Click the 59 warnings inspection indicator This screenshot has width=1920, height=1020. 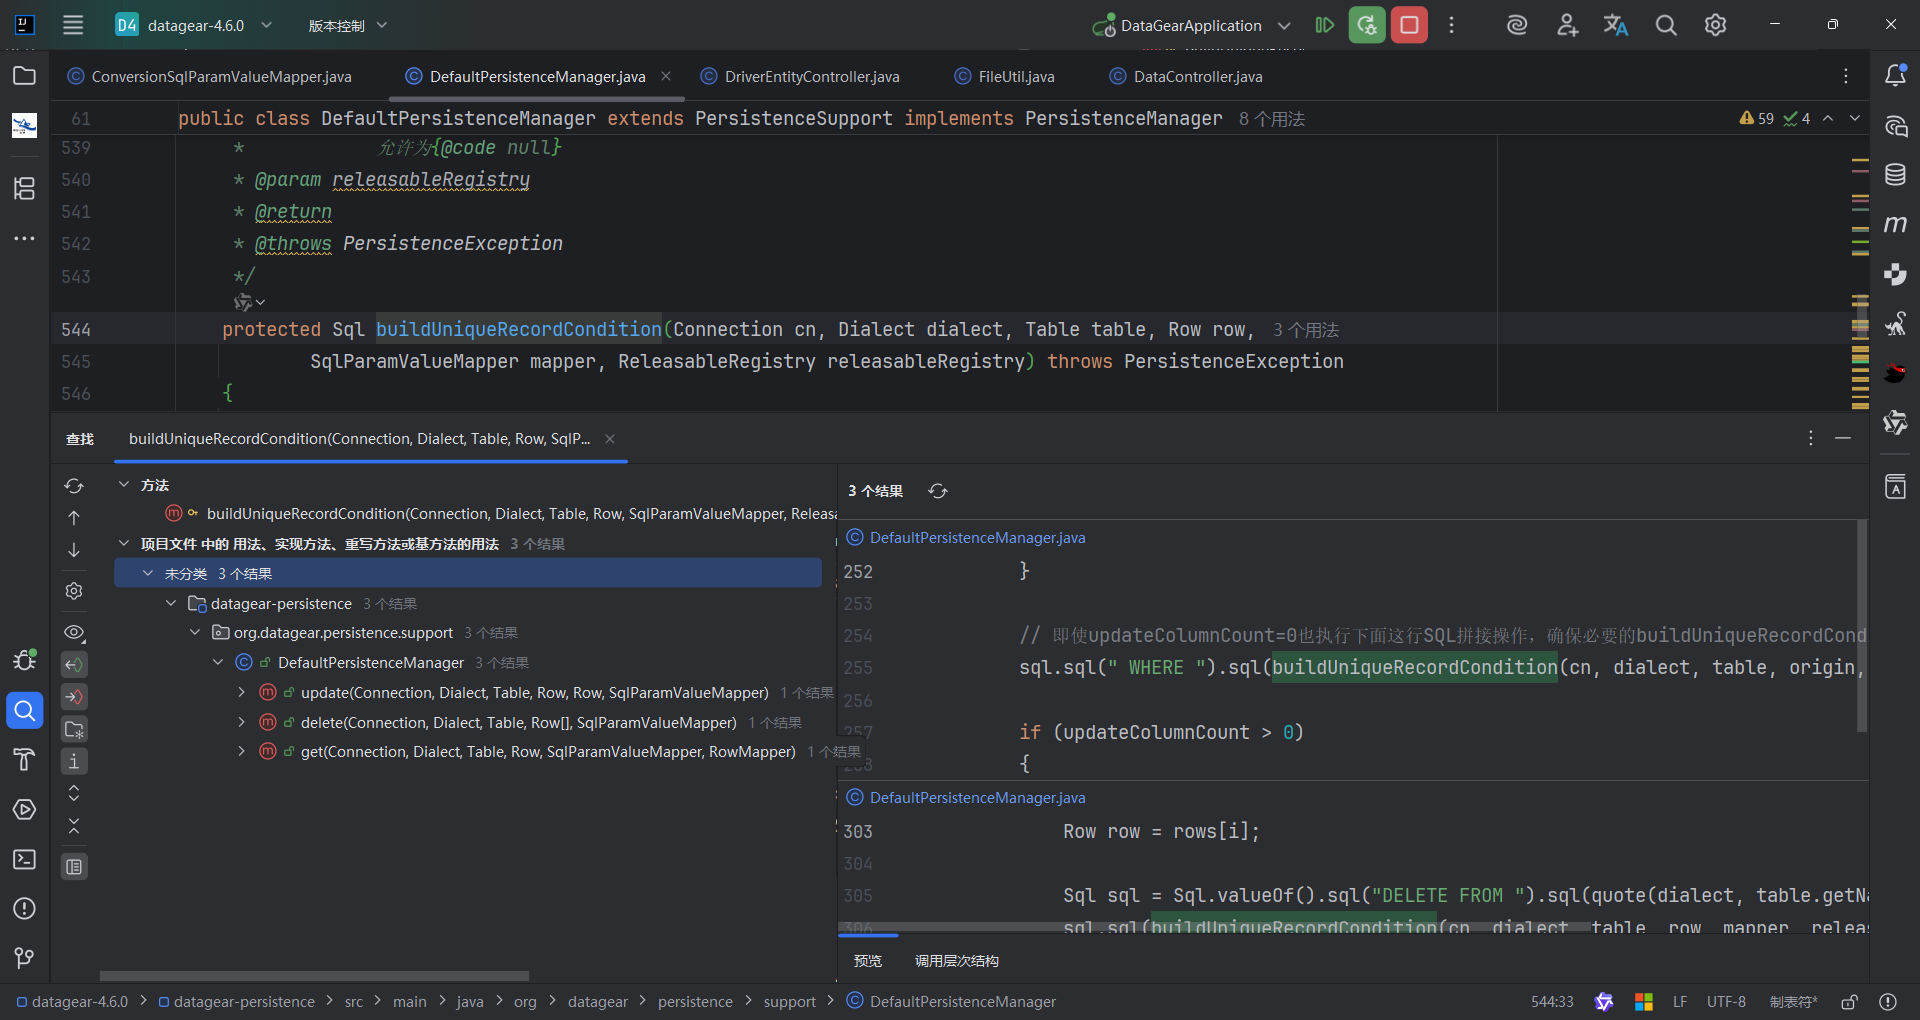pos(1756,118)
